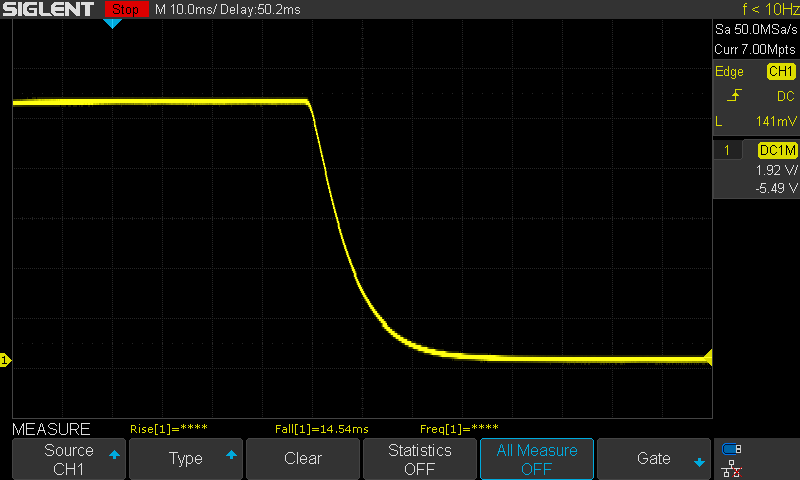Click the SIGLENT logo

pyautogui.click(x=48, y=9)
